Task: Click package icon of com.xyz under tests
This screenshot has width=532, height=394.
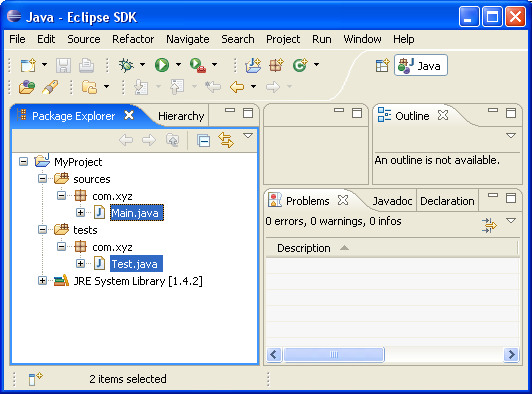Action: pos(80,246)
